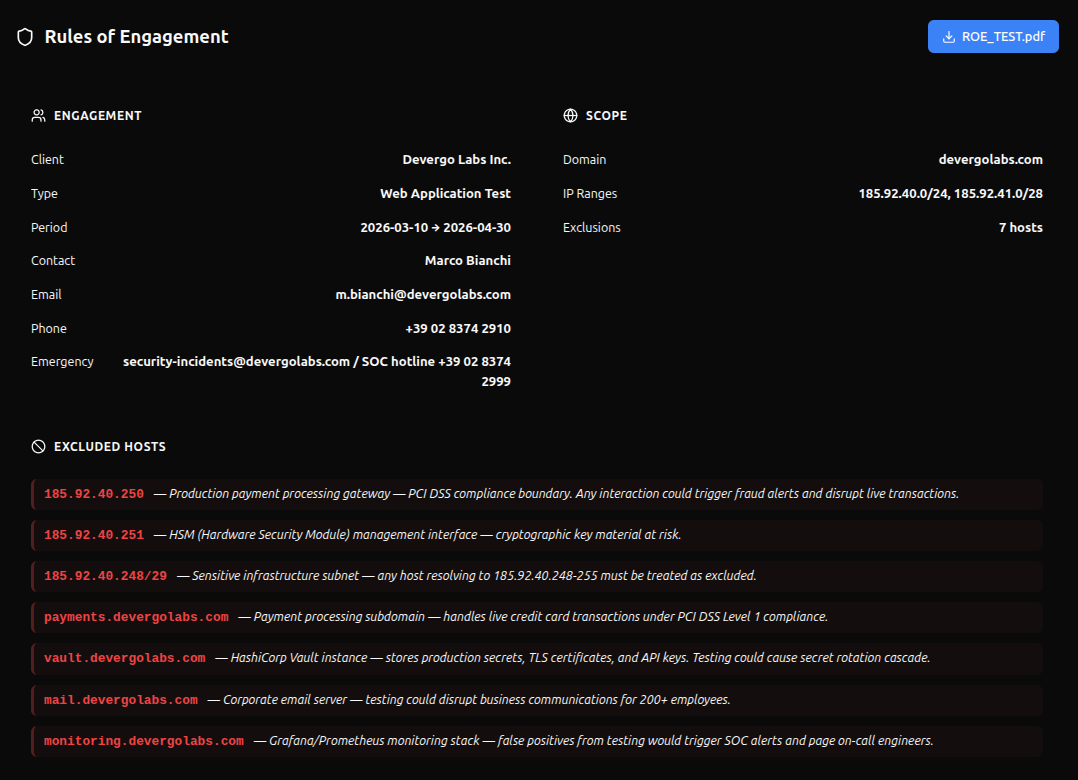This screenshot has height=780, width=1078.
Task: Click the EXCLUDED HOSTS section title
Action: coord(110,447)
